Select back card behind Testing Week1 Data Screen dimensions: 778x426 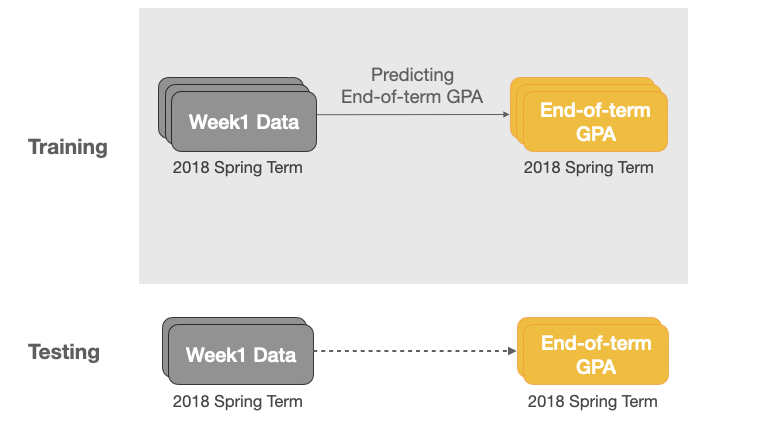coord(232,321)
